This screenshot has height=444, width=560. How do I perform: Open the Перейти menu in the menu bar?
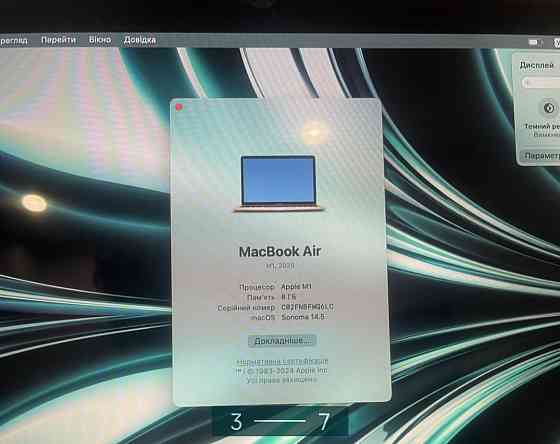[x=58, y=40]
